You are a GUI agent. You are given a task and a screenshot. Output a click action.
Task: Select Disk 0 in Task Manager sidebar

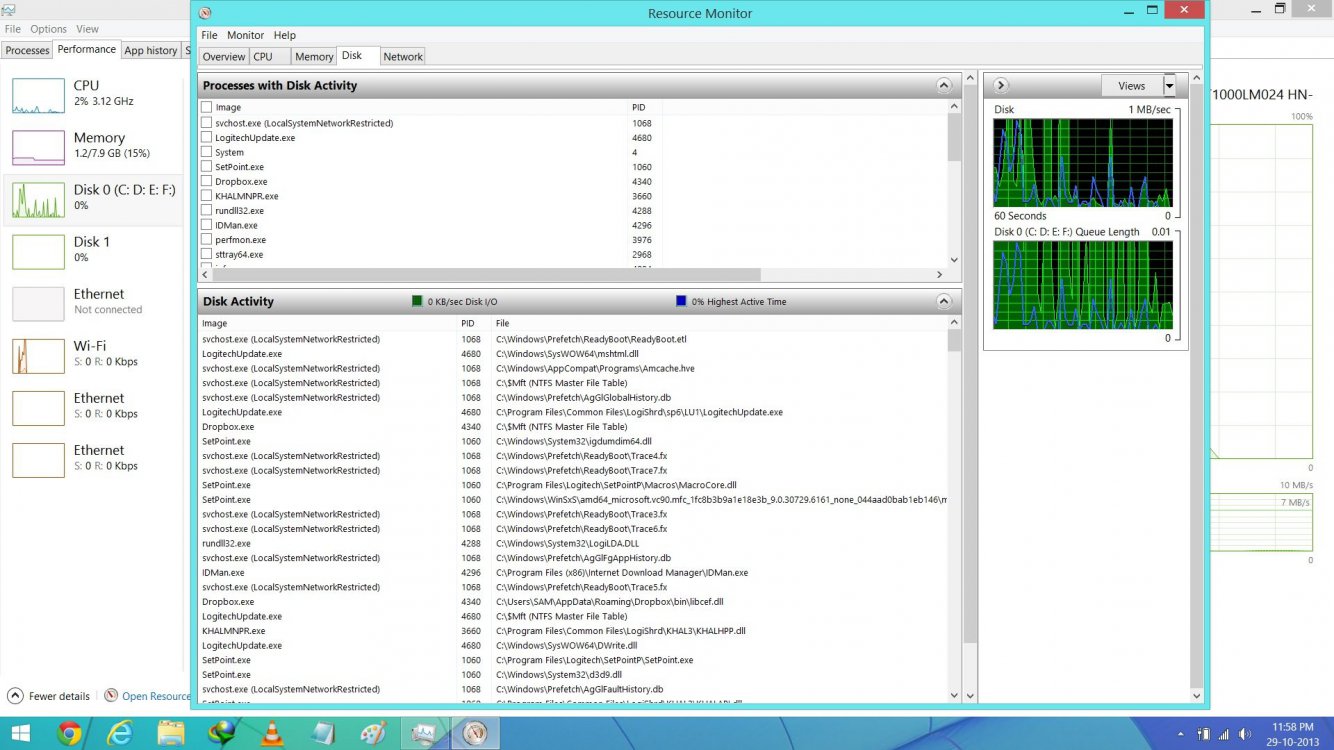[94, 198]
